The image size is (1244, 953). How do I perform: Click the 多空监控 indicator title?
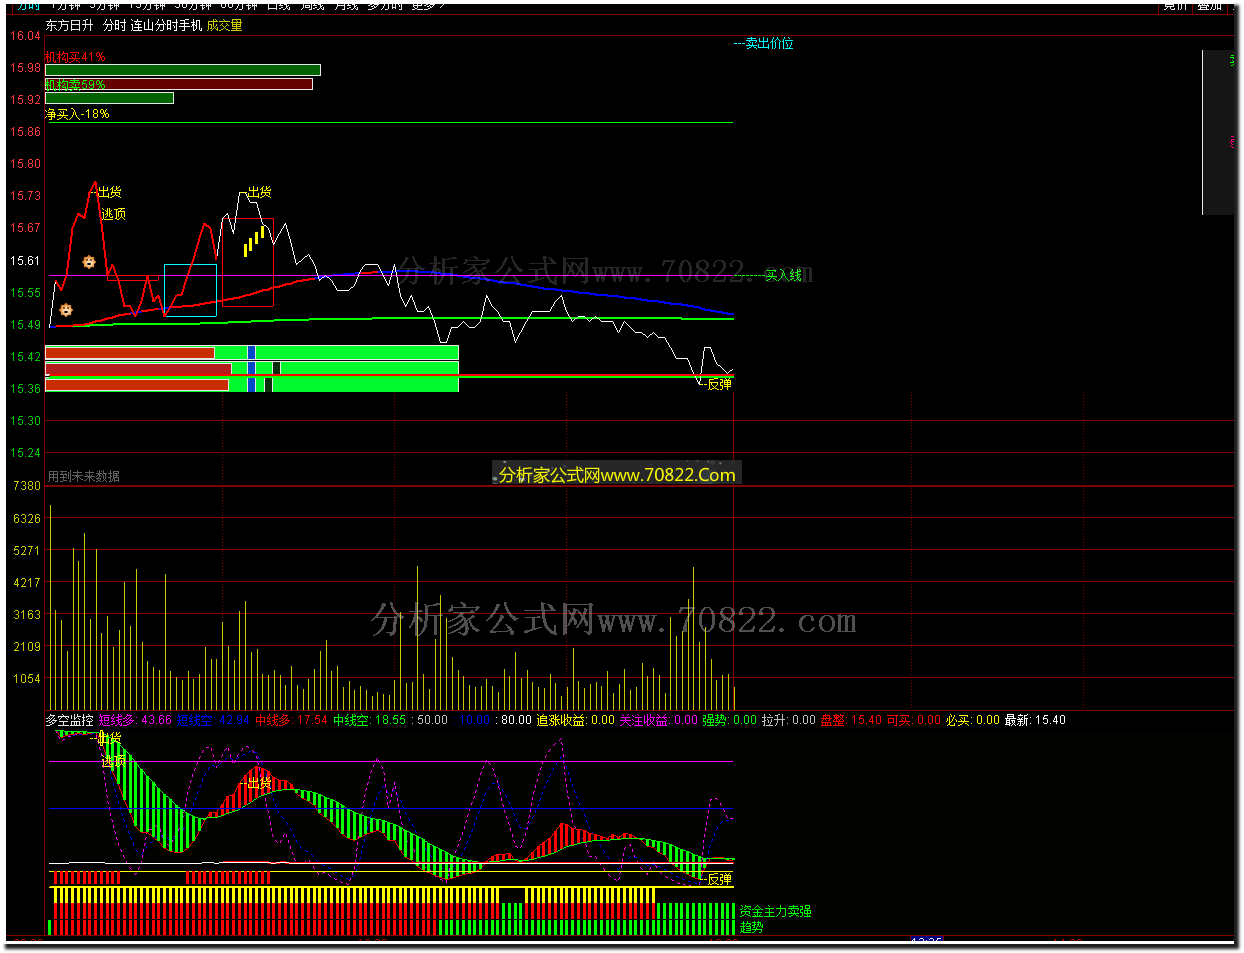pos(69,720)
